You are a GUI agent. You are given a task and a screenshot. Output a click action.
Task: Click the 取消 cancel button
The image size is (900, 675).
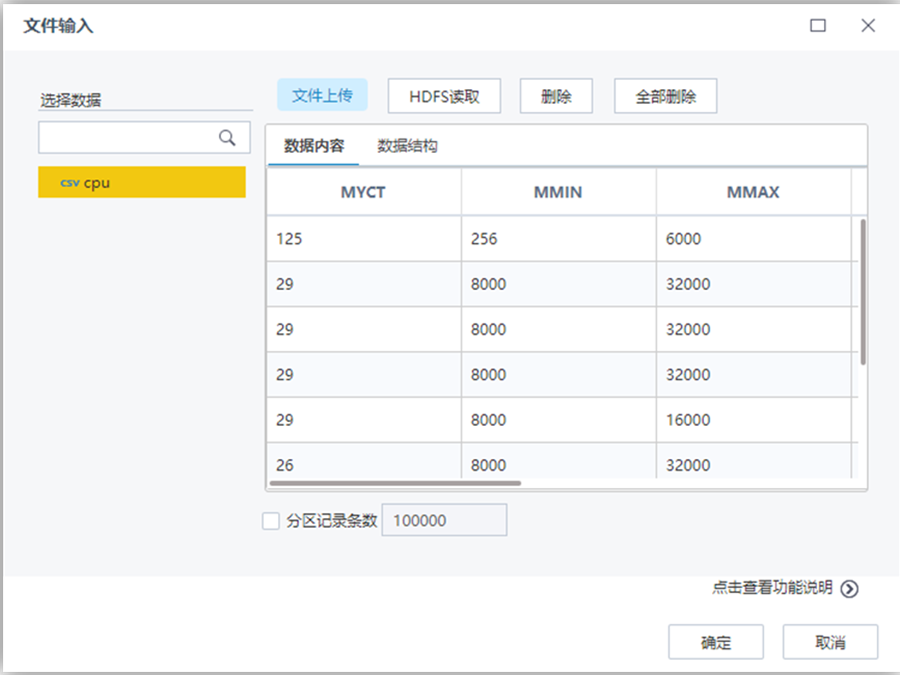830,642
